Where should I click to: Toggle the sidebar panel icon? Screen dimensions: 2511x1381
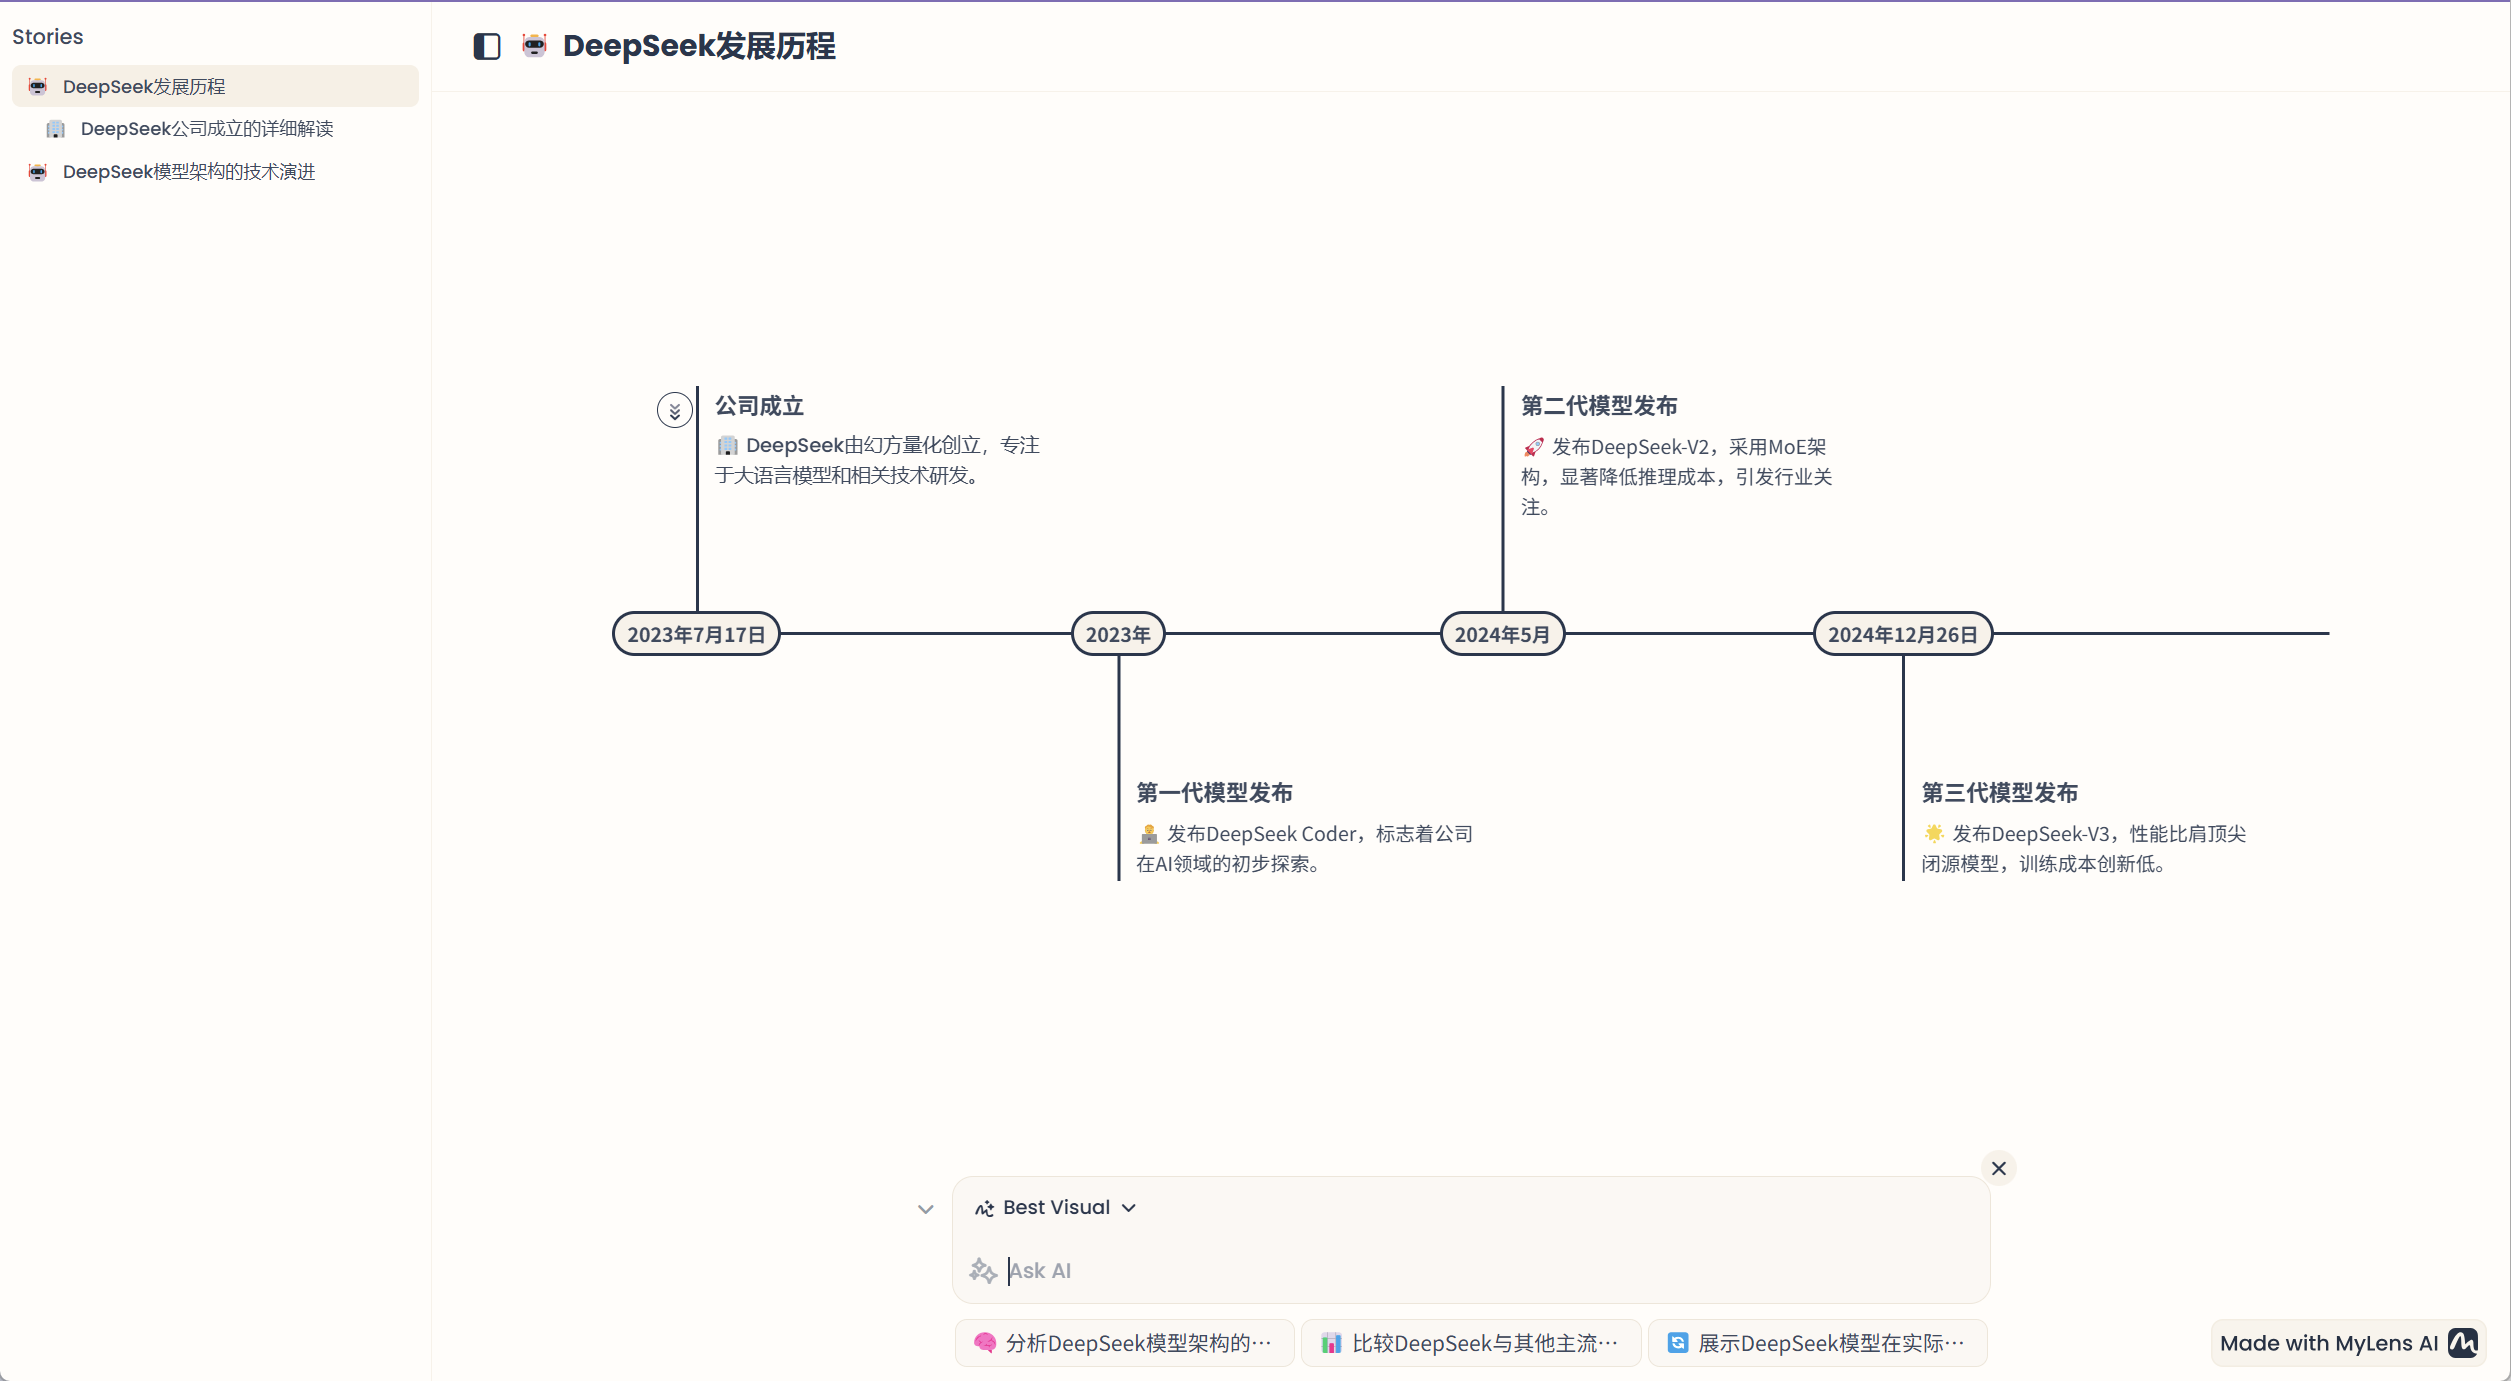point(487,46)
